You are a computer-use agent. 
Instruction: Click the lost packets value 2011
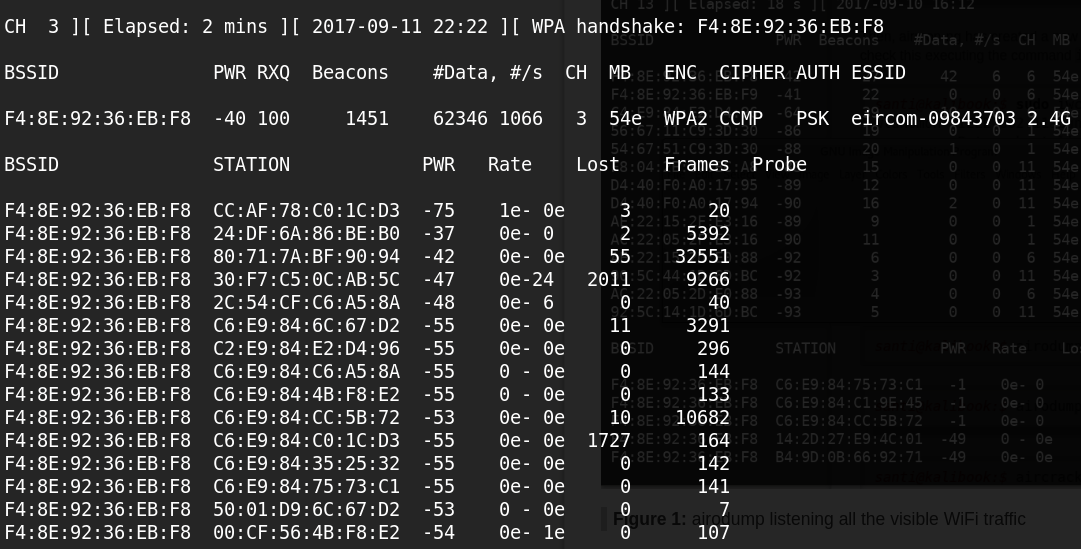608,280
